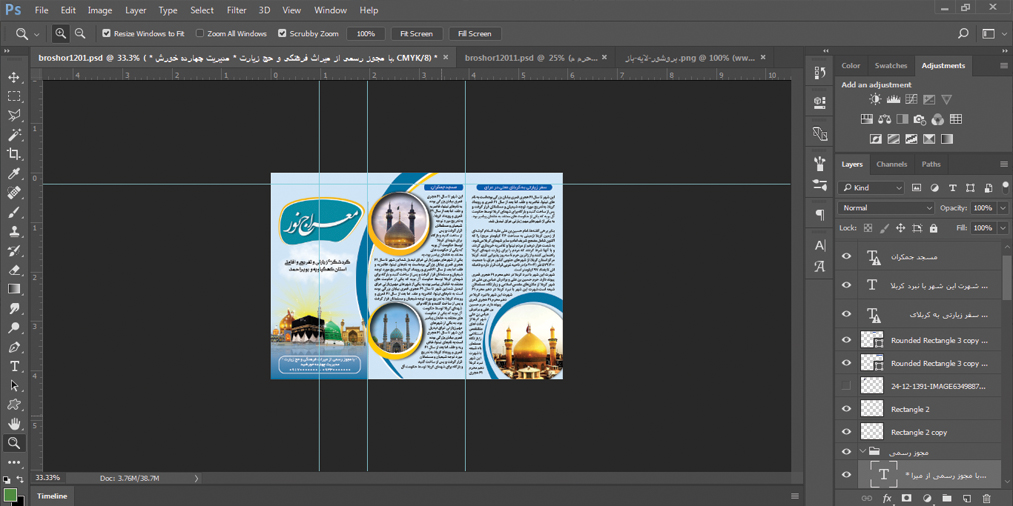Pick the Horizontal Type tool

tap(14, 367)
